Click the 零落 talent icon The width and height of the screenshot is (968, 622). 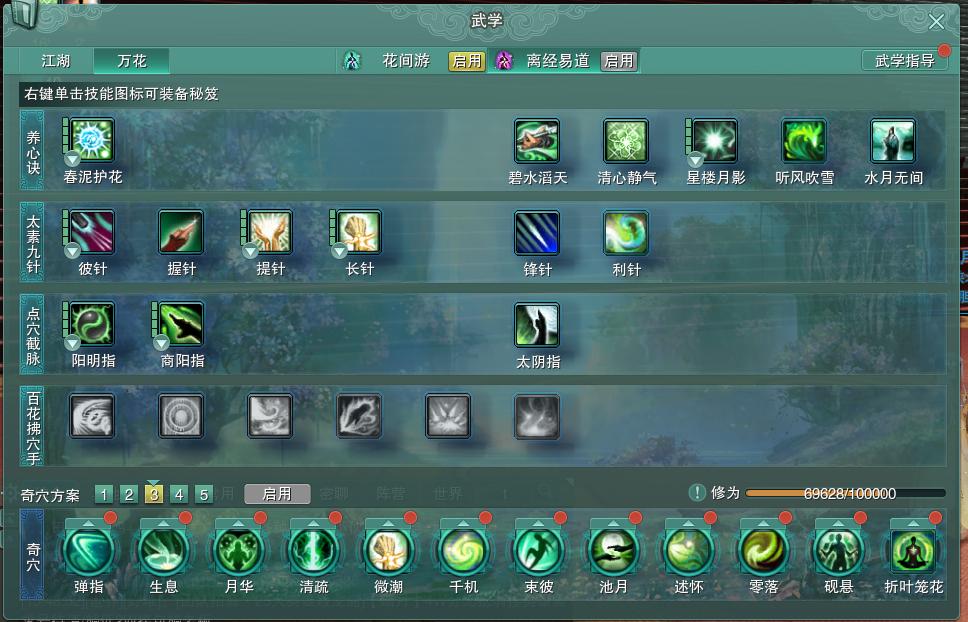click(x=764, y=551)
